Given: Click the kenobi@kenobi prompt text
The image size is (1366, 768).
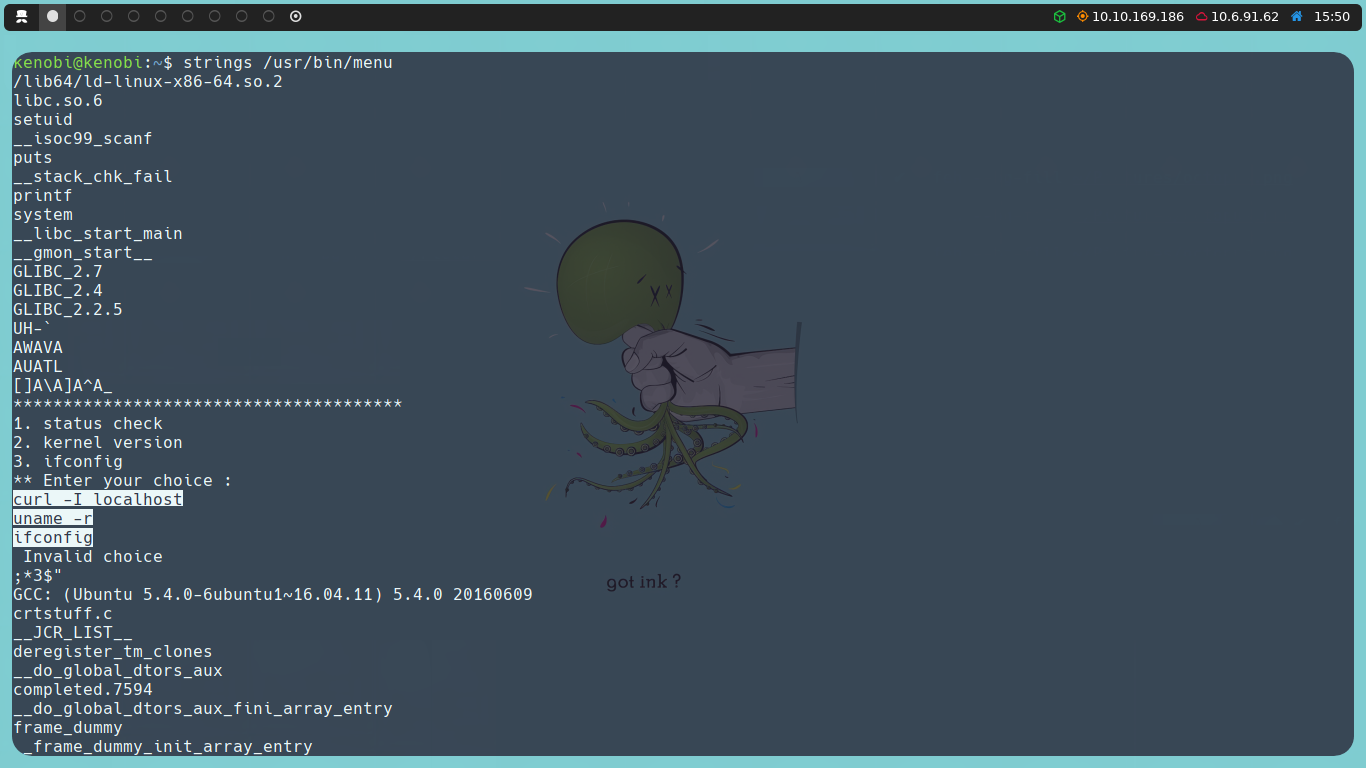Looking at the screenshot, I should [x=78, y=63].
